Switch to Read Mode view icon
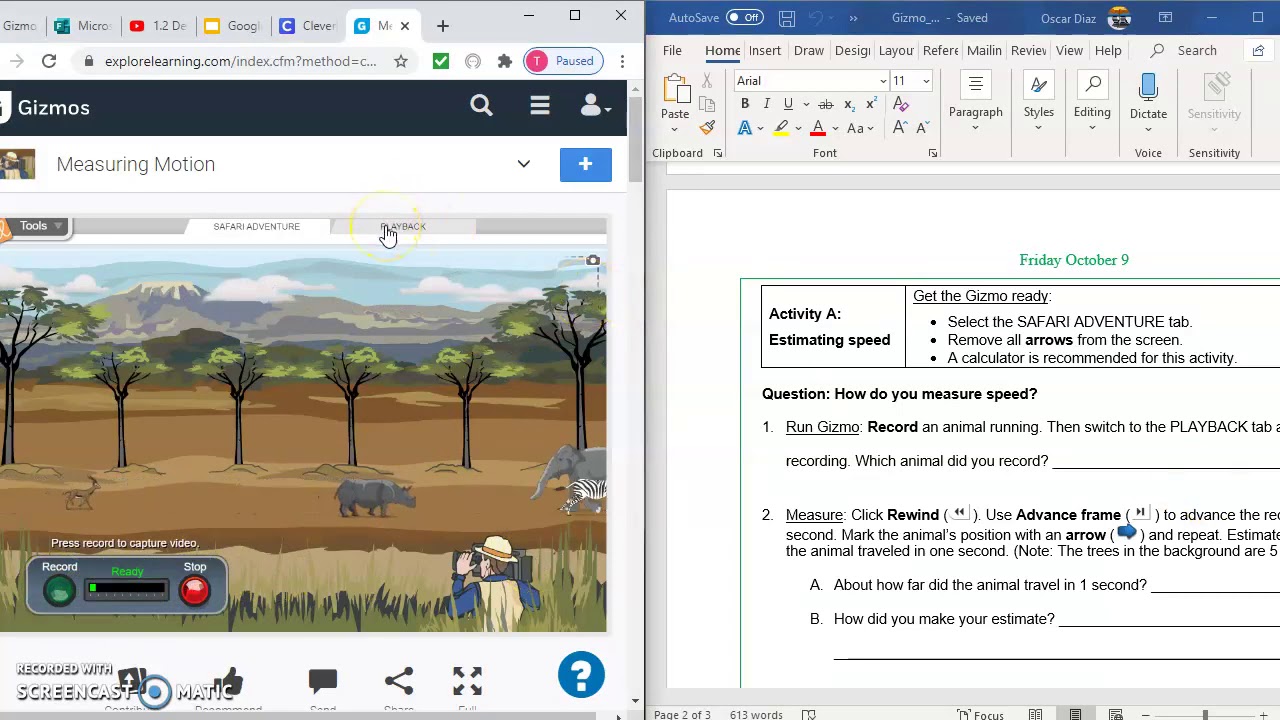 coord(1036,714)
